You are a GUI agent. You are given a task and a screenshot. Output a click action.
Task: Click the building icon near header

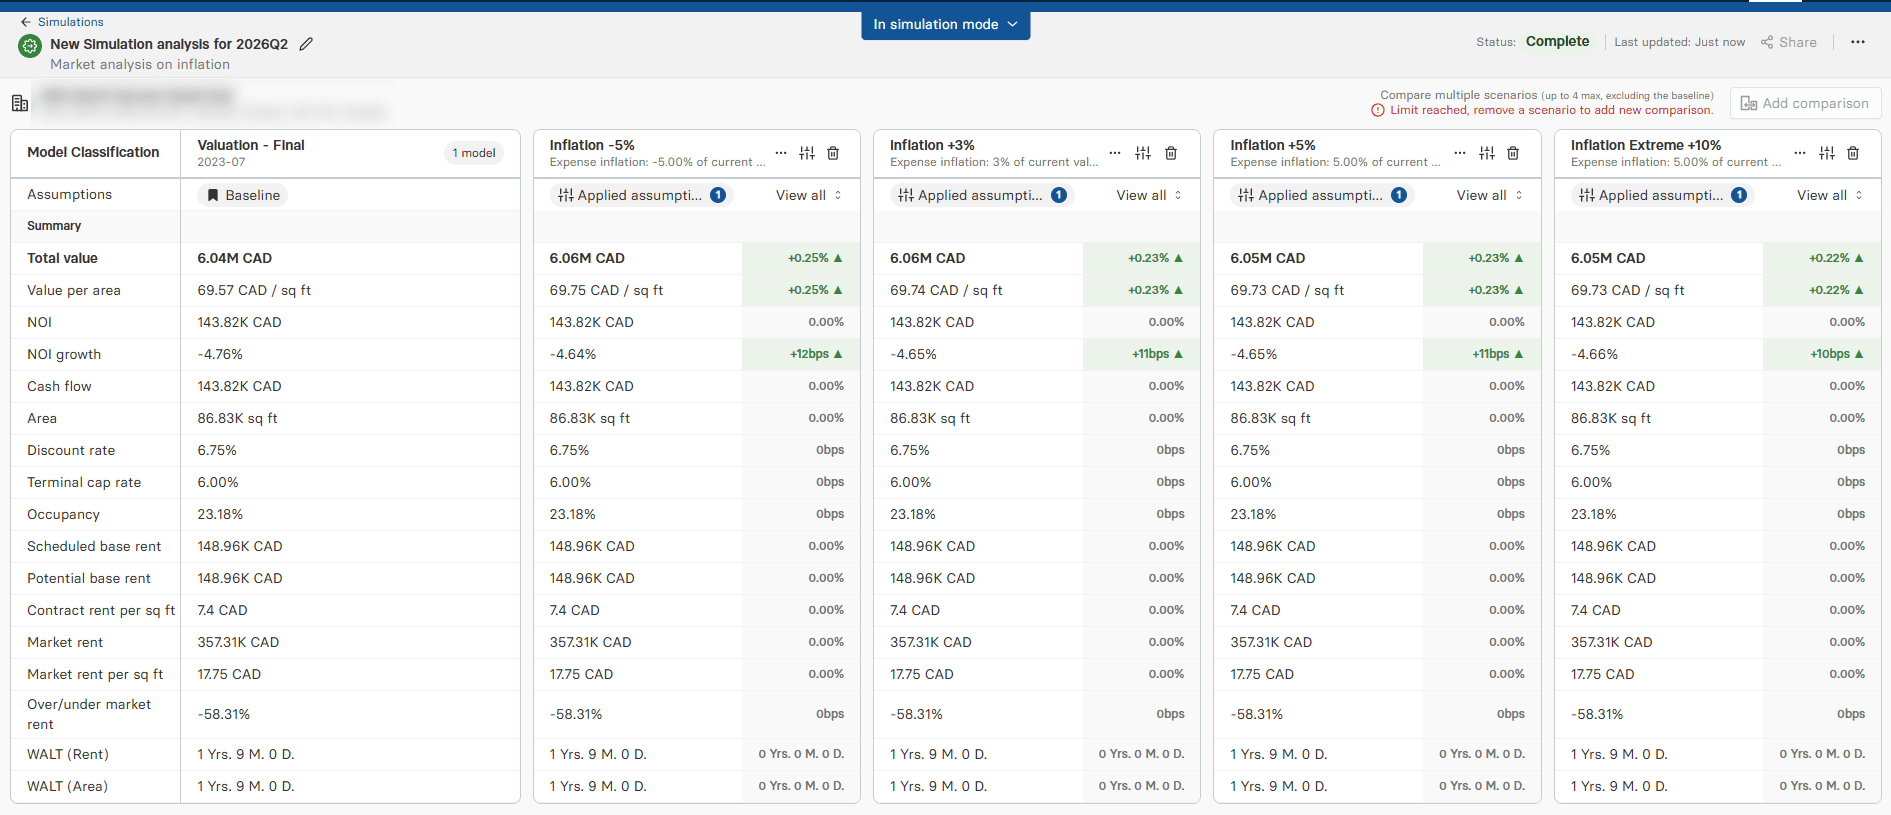20,103
